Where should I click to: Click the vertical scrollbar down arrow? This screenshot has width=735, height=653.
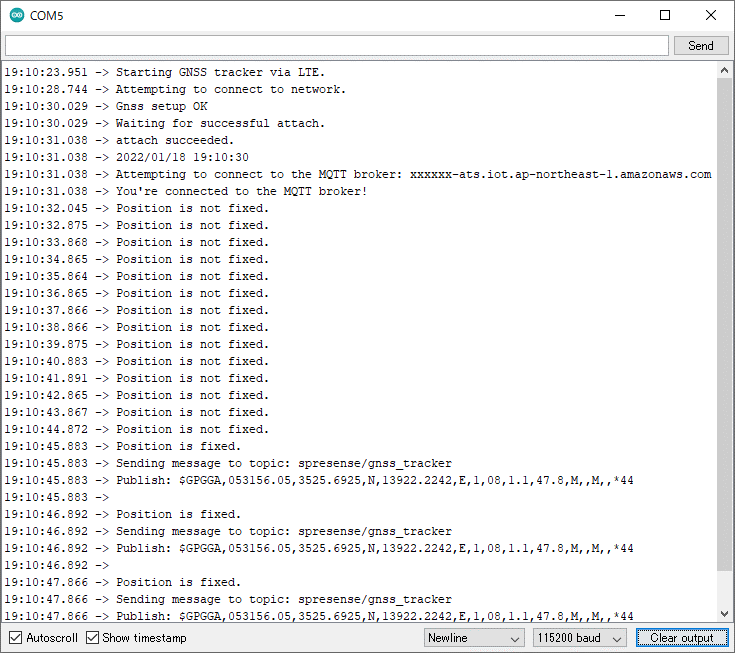(724, 613)
